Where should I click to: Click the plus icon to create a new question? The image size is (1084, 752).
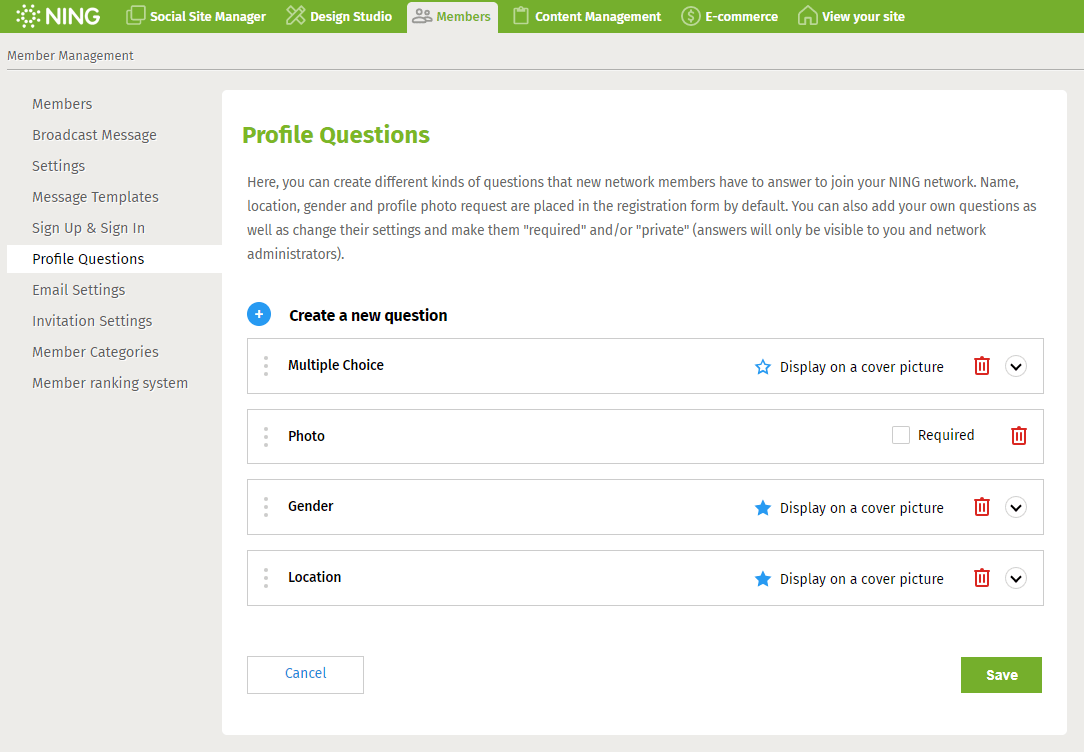click(x=259, y=313)
